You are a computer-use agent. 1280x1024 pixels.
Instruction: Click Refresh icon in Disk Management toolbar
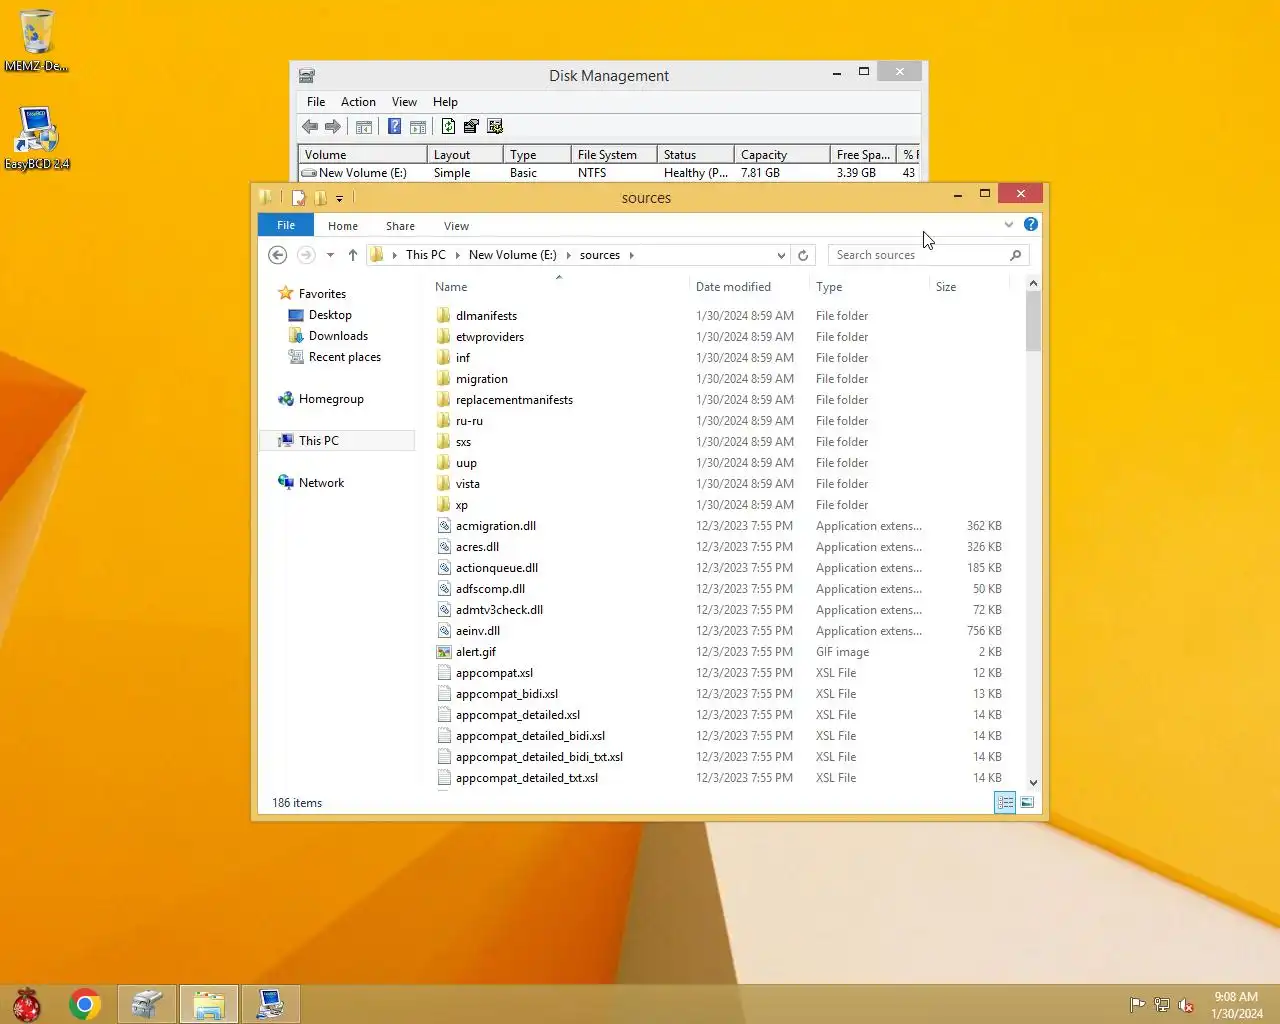tap(448, 127)
